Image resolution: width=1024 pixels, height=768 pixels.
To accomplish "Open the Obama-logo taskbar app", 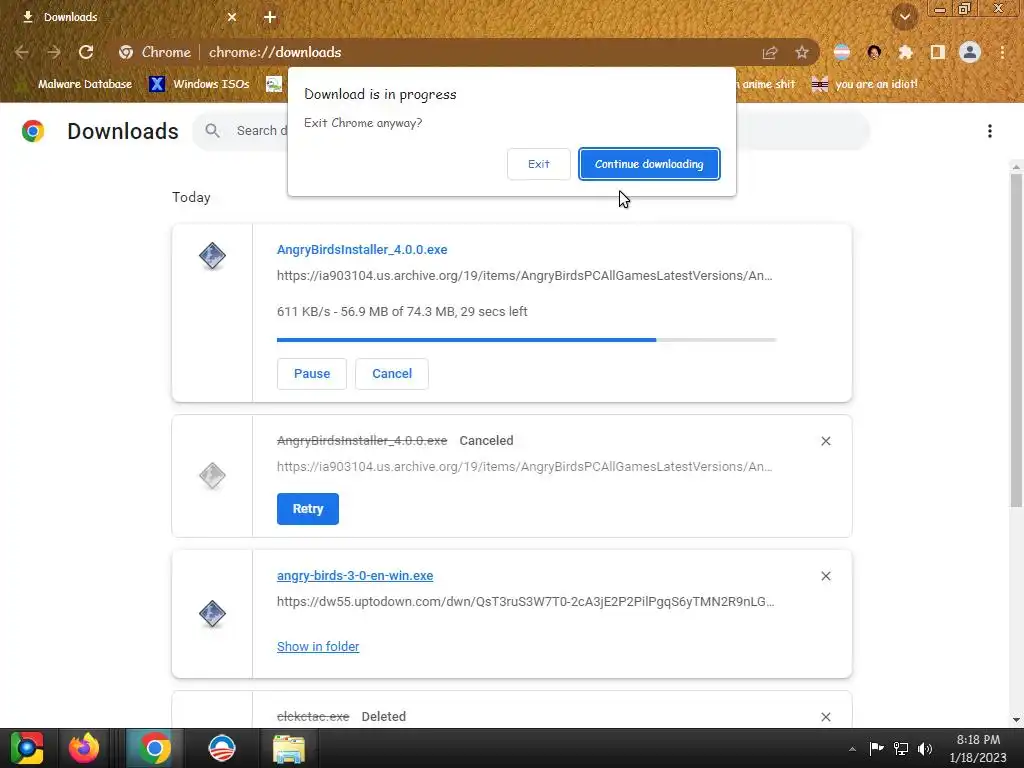I will [x=222, y=748].
